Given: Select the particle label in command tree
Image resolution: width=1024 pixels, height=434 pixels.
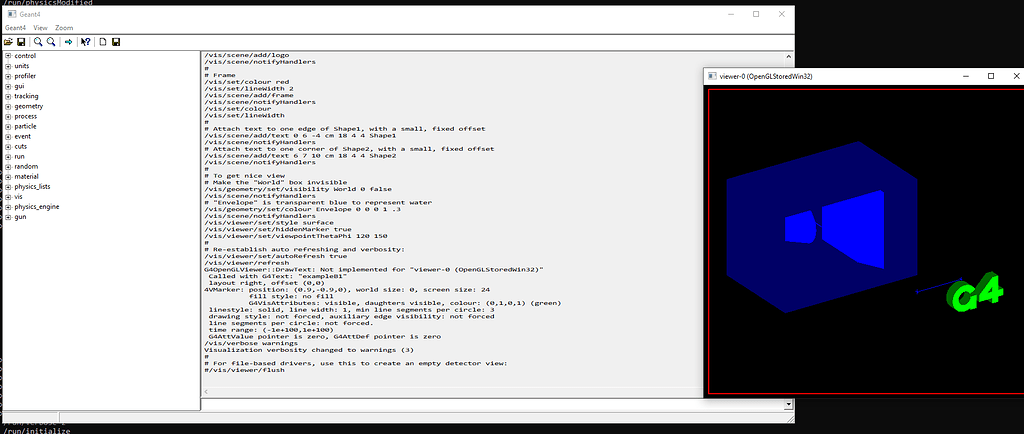Looking at the screenshot, I should [25, 127].
